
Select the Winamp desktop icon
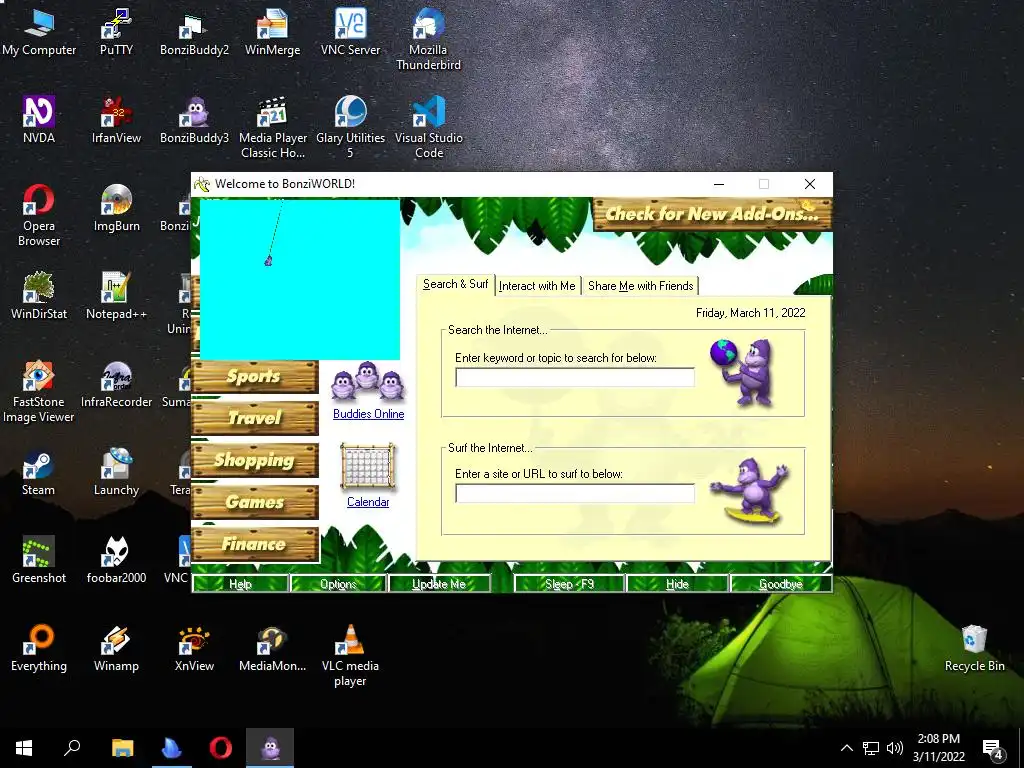point(116,648)
